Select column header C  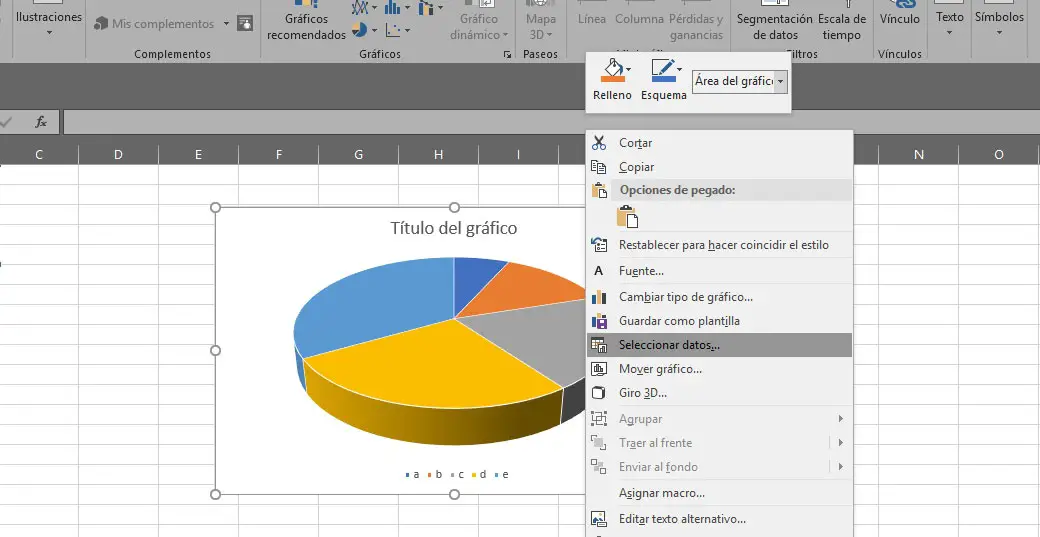point(39,154)
